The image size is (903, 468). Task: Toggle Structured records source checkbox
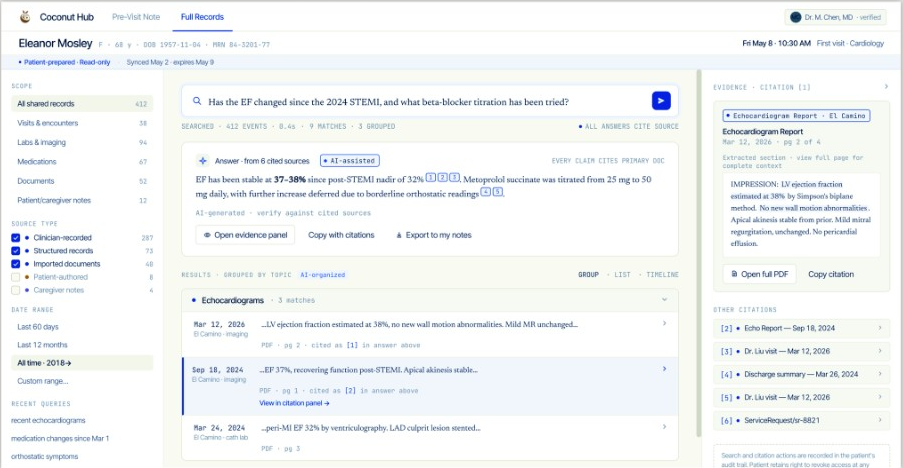pos(16,251)
